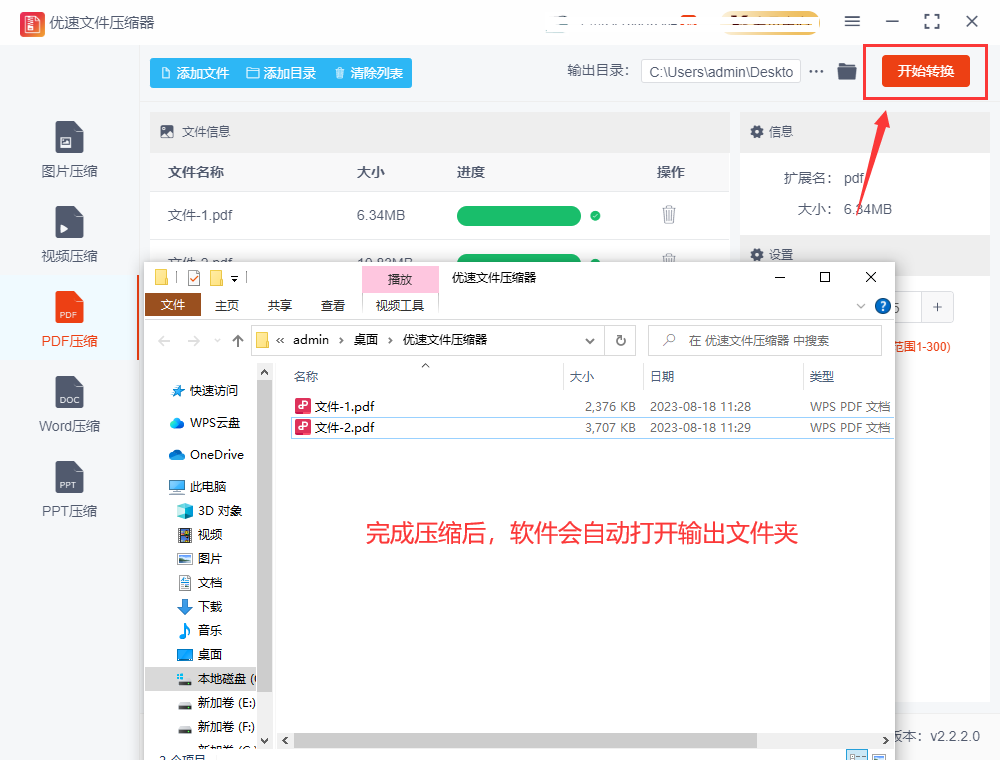Sort by the 名称 column header
Screen dimensions: 1000x760
305,377
